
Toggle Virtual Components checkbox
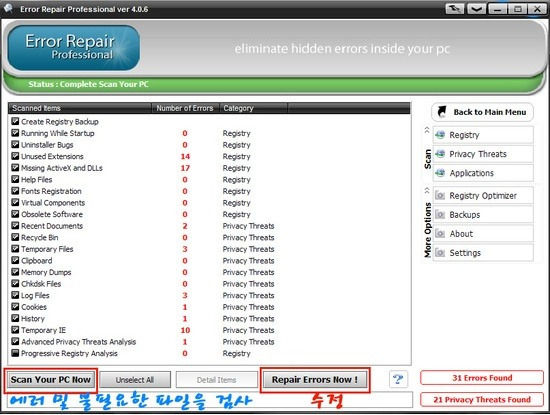[15, 202]
